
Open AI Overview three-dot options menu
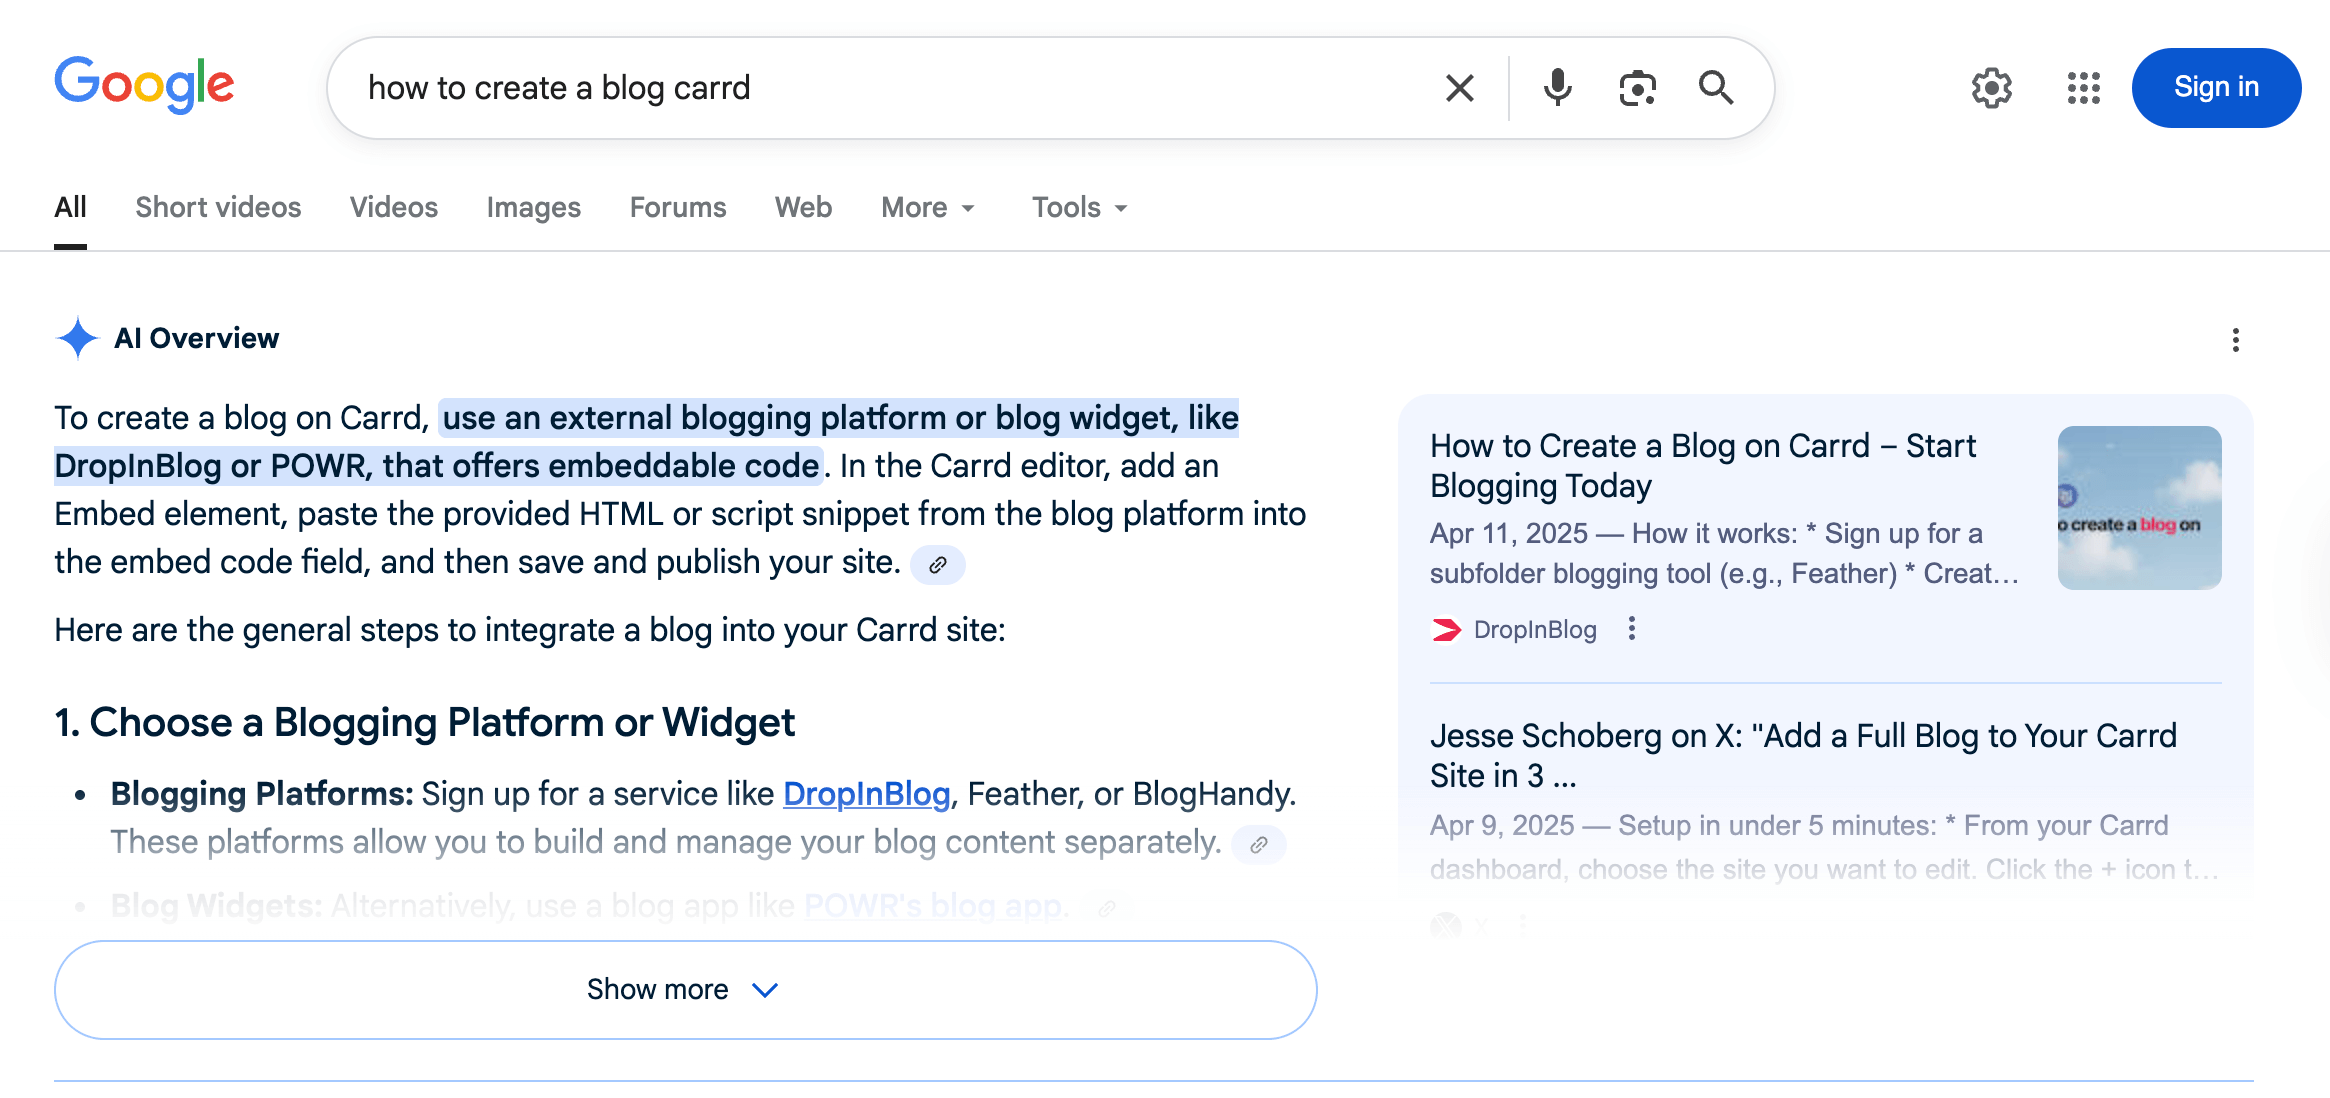2235,340
